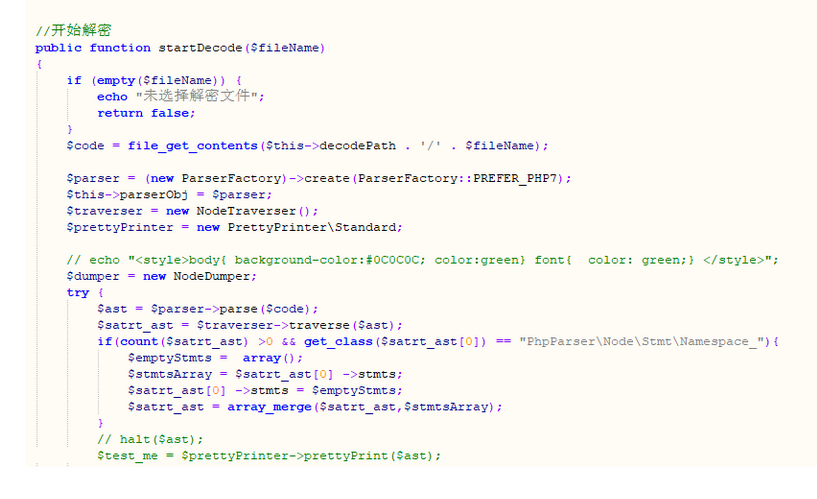Click the return false statement

(146, 113)
